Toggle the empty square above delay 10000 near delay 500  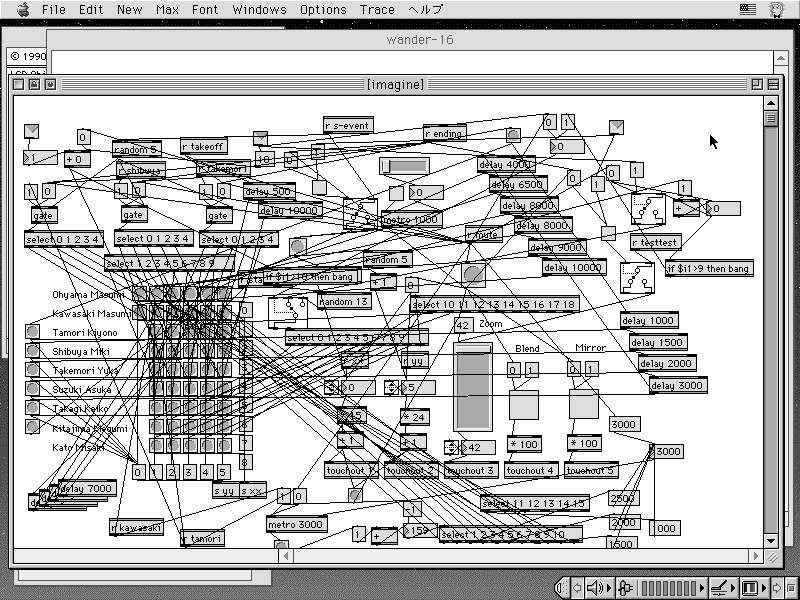319,187
